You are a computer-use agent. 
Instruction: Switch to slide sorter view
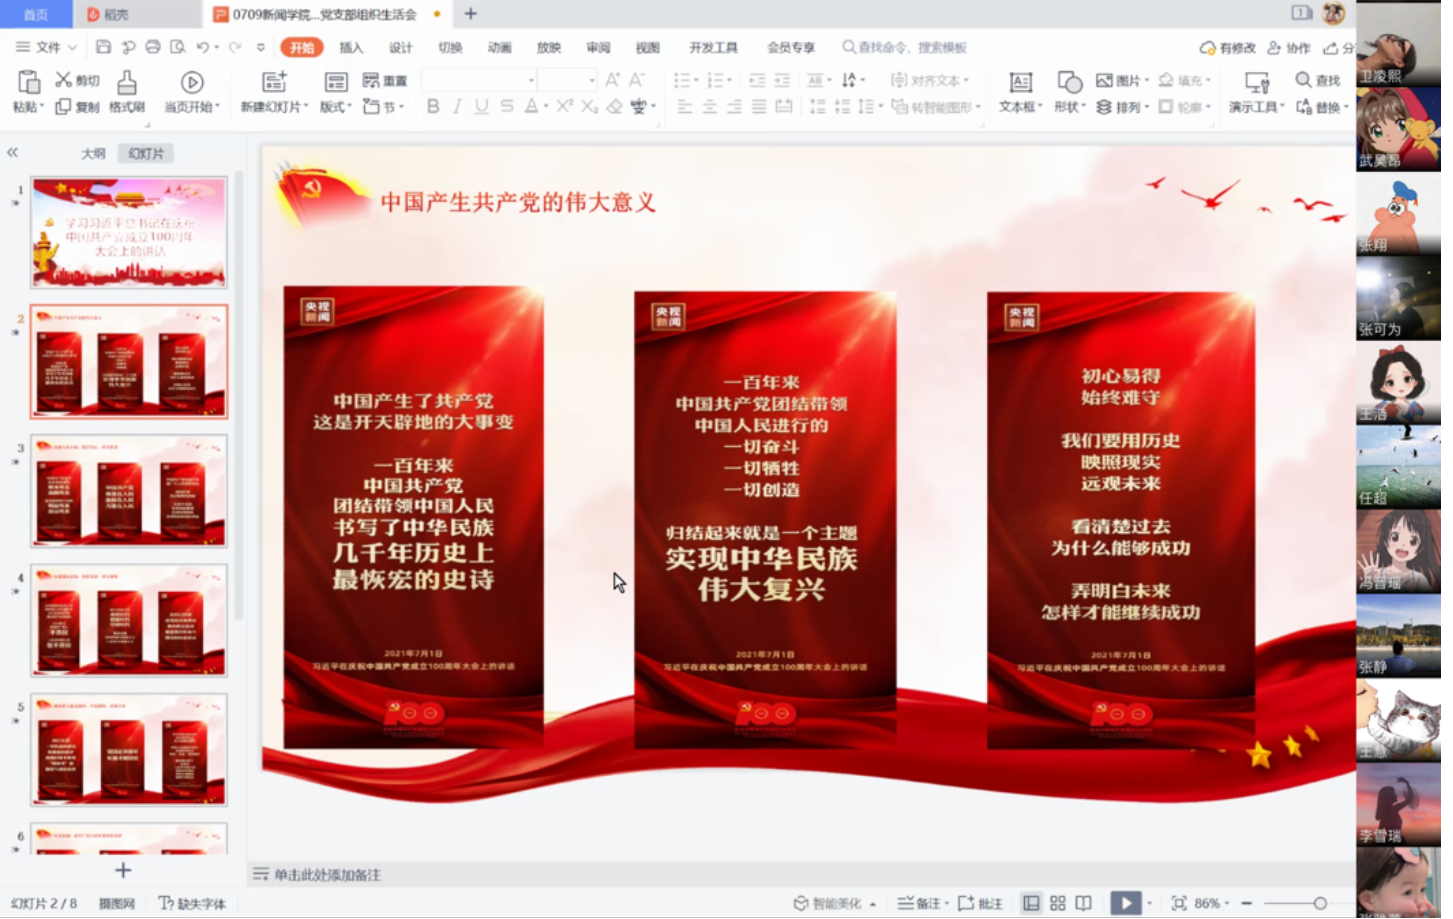pos(1057,903)
